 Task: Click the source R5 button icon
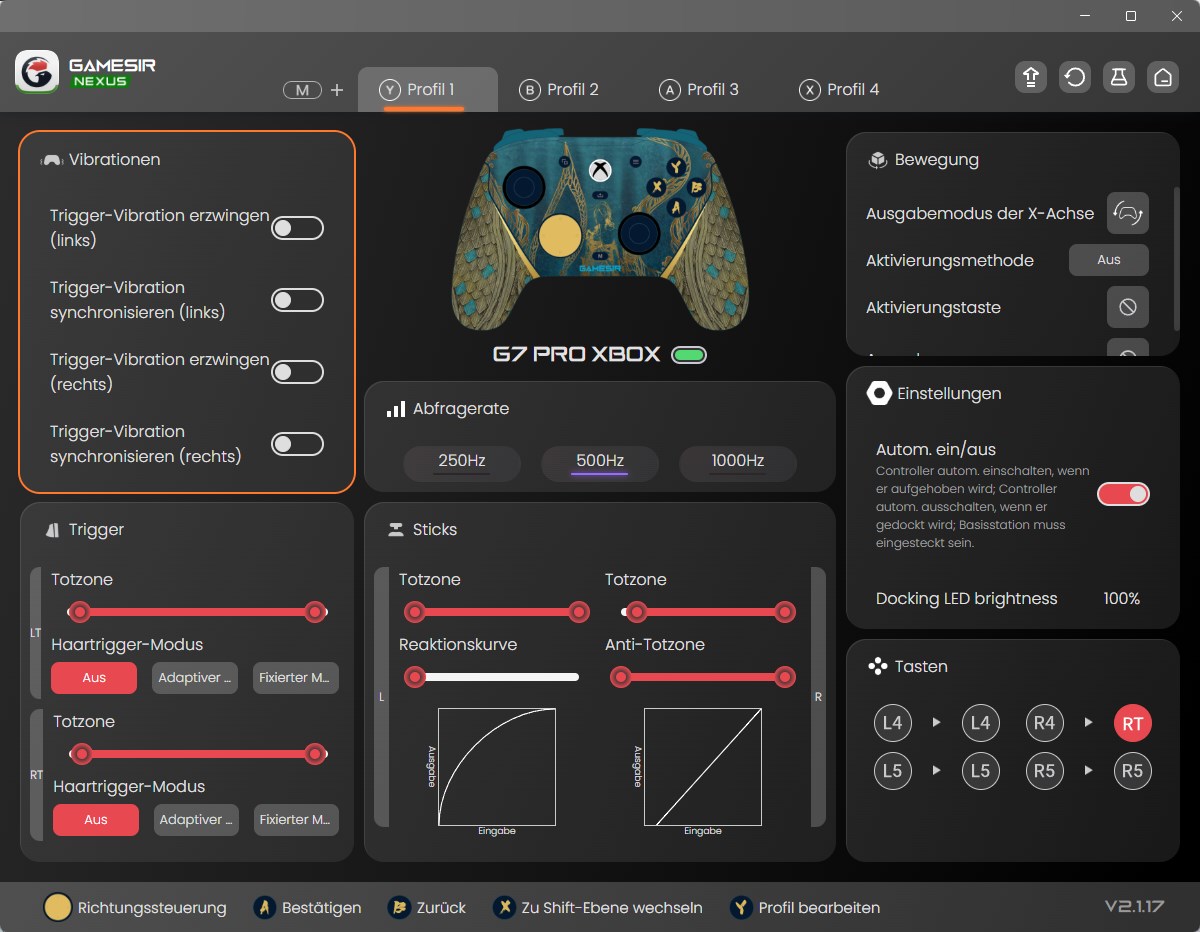coord(1044,770)
